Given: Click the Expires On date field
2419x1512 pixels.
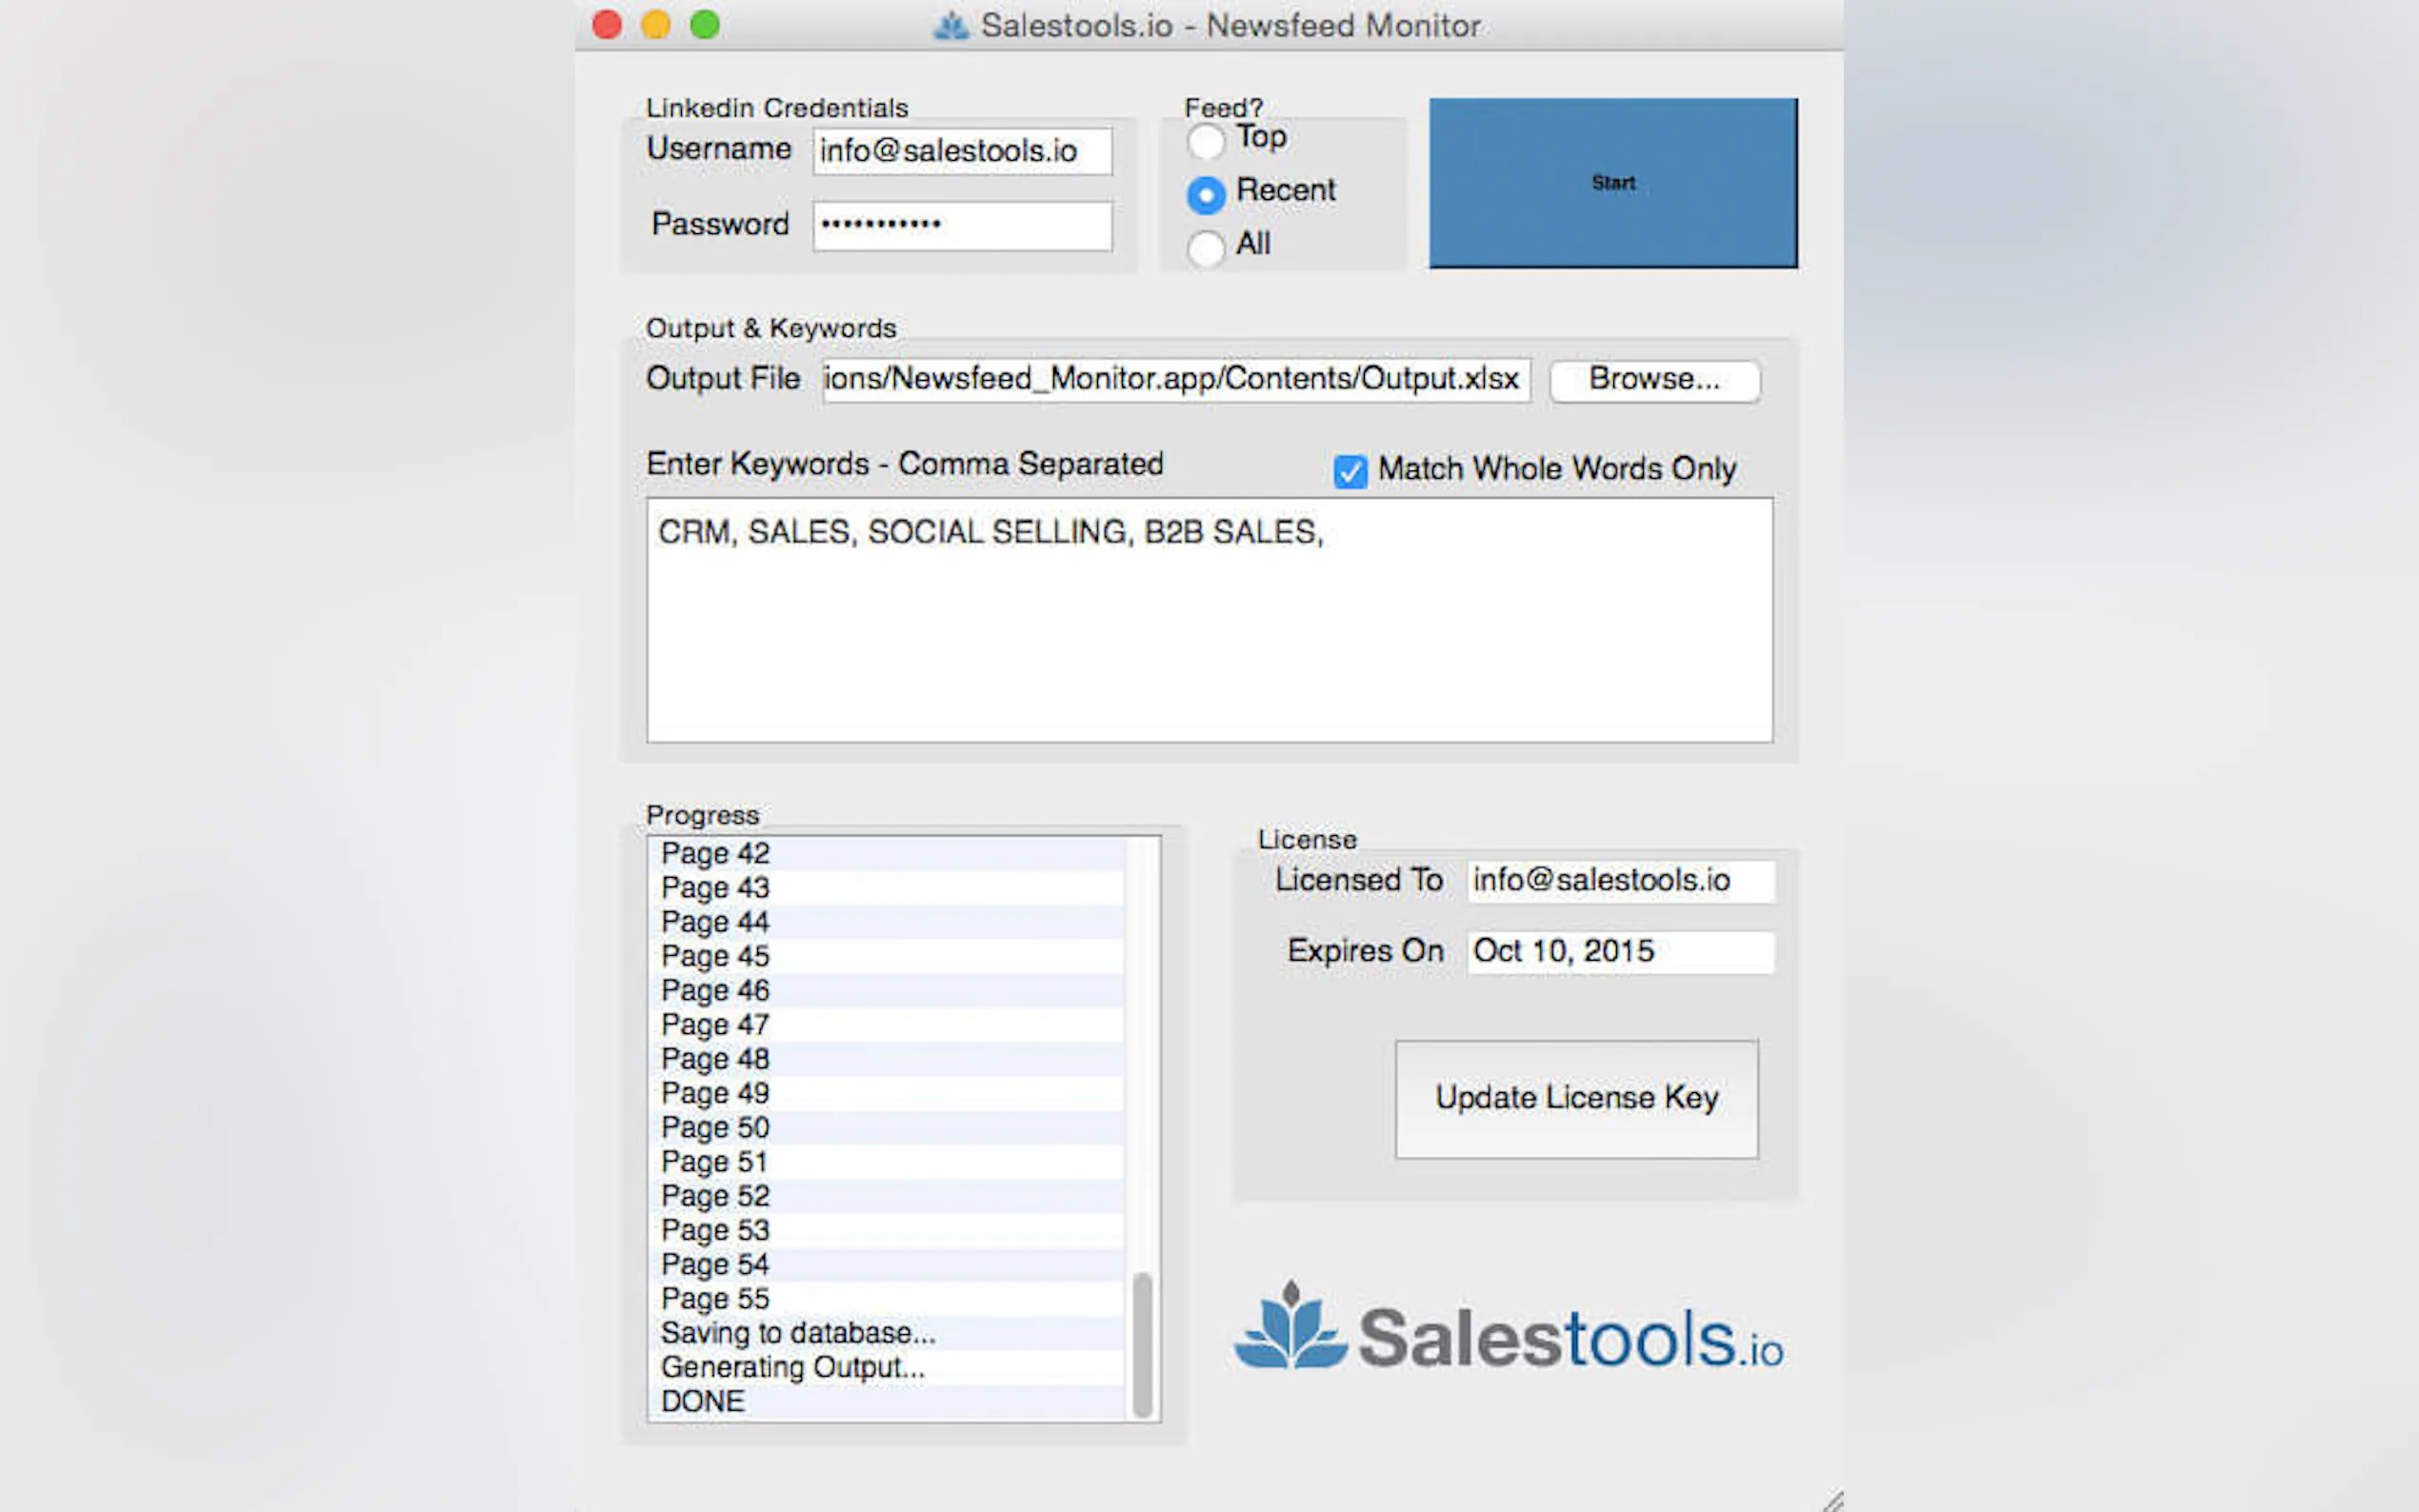Looking at the screenshot, I should click(x=1620, y=951).
